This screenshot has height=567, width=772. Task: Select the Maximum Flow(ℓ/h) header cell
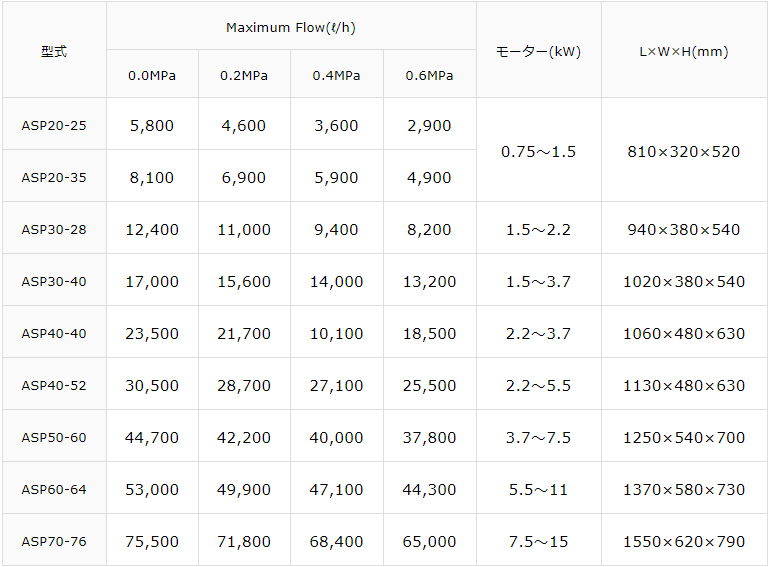click(x=291, y=27)
